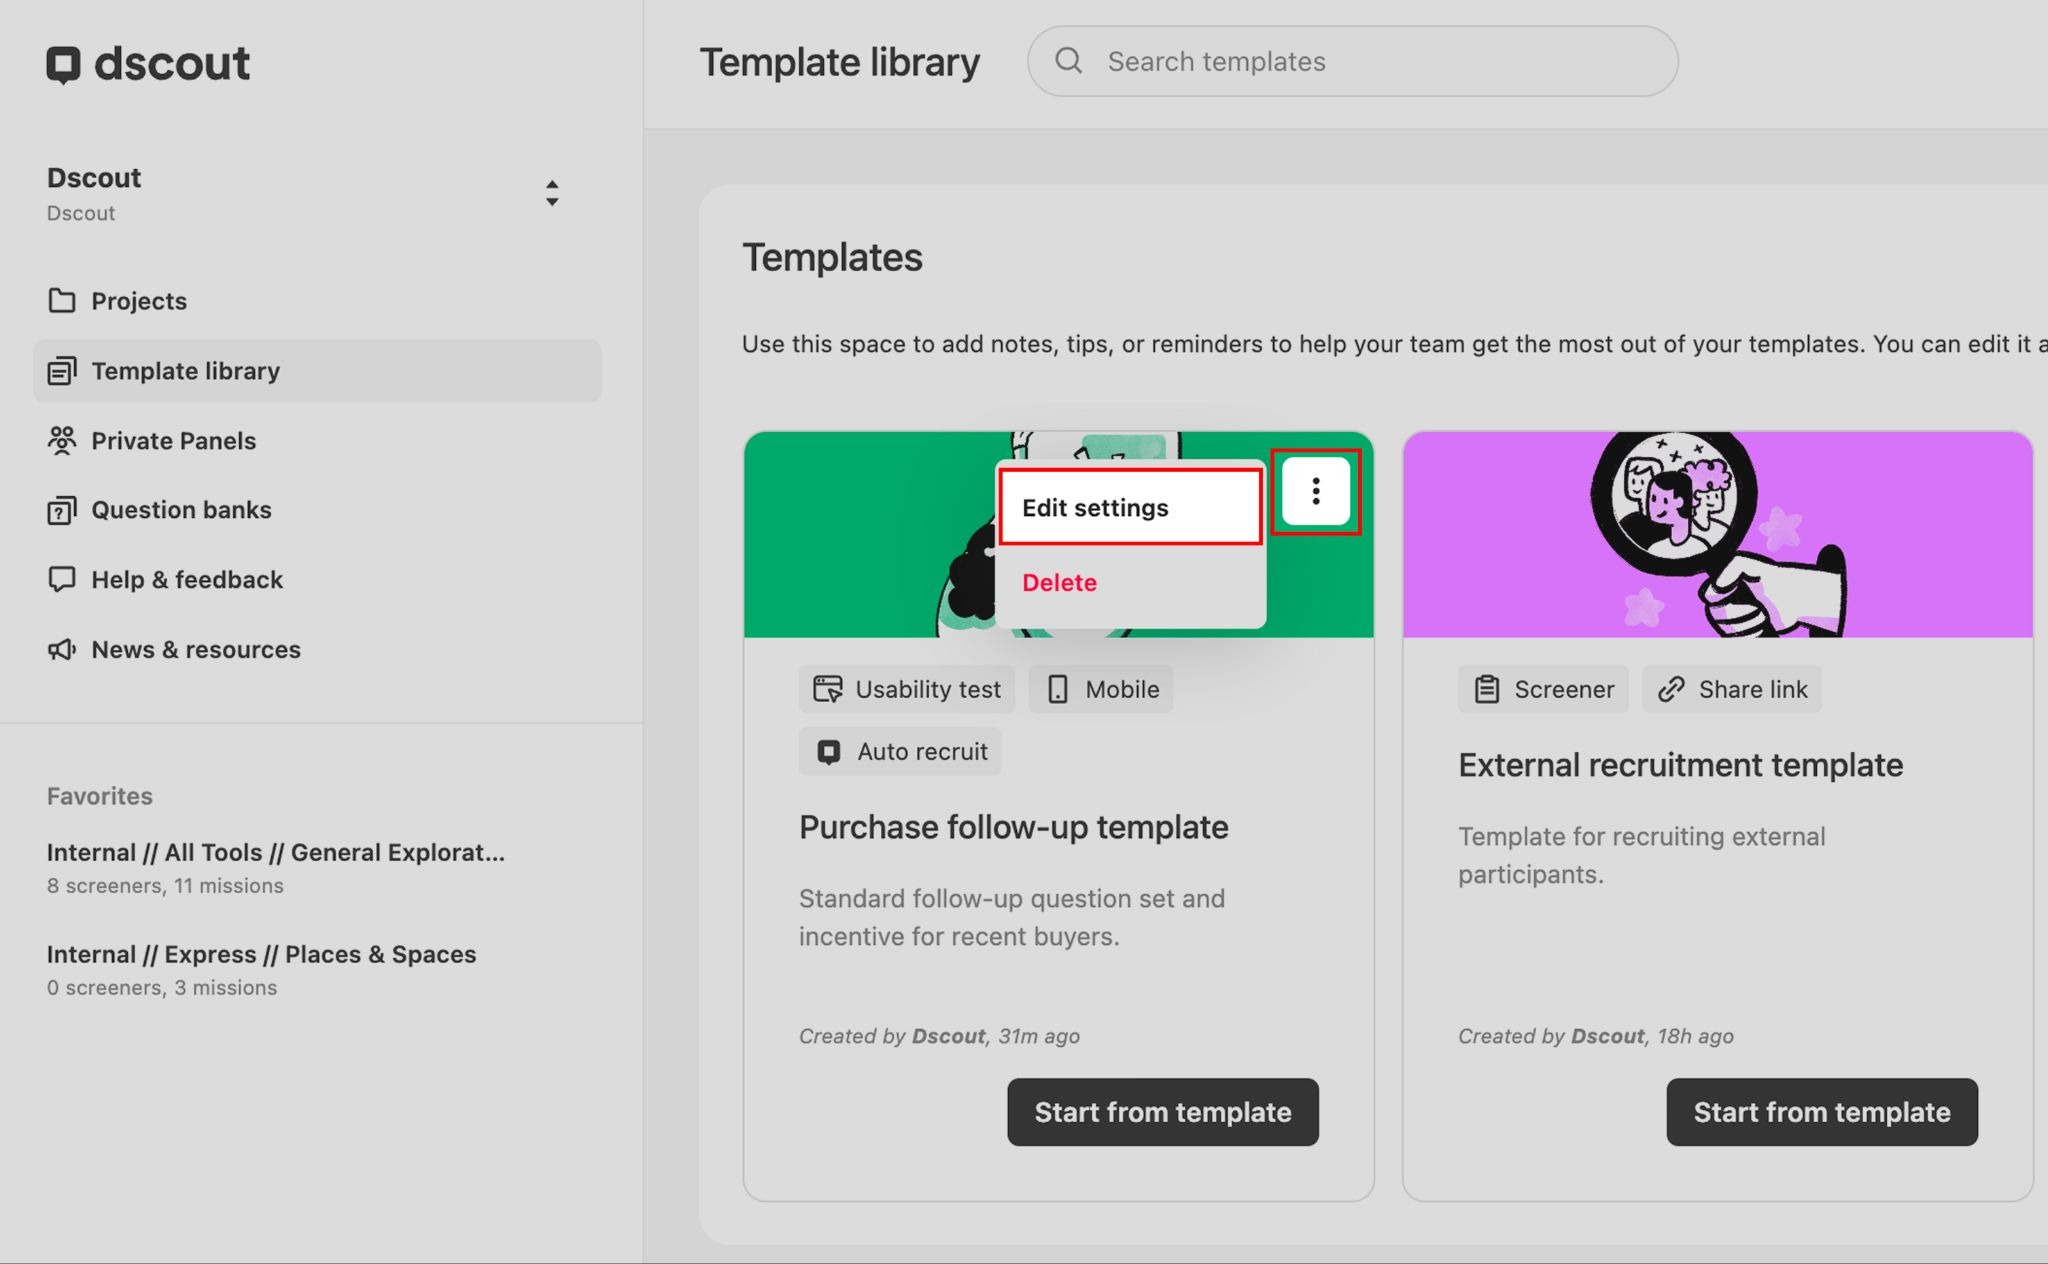Open Question banks icon
This screenshot has width=2048, height=1264.
62,511
